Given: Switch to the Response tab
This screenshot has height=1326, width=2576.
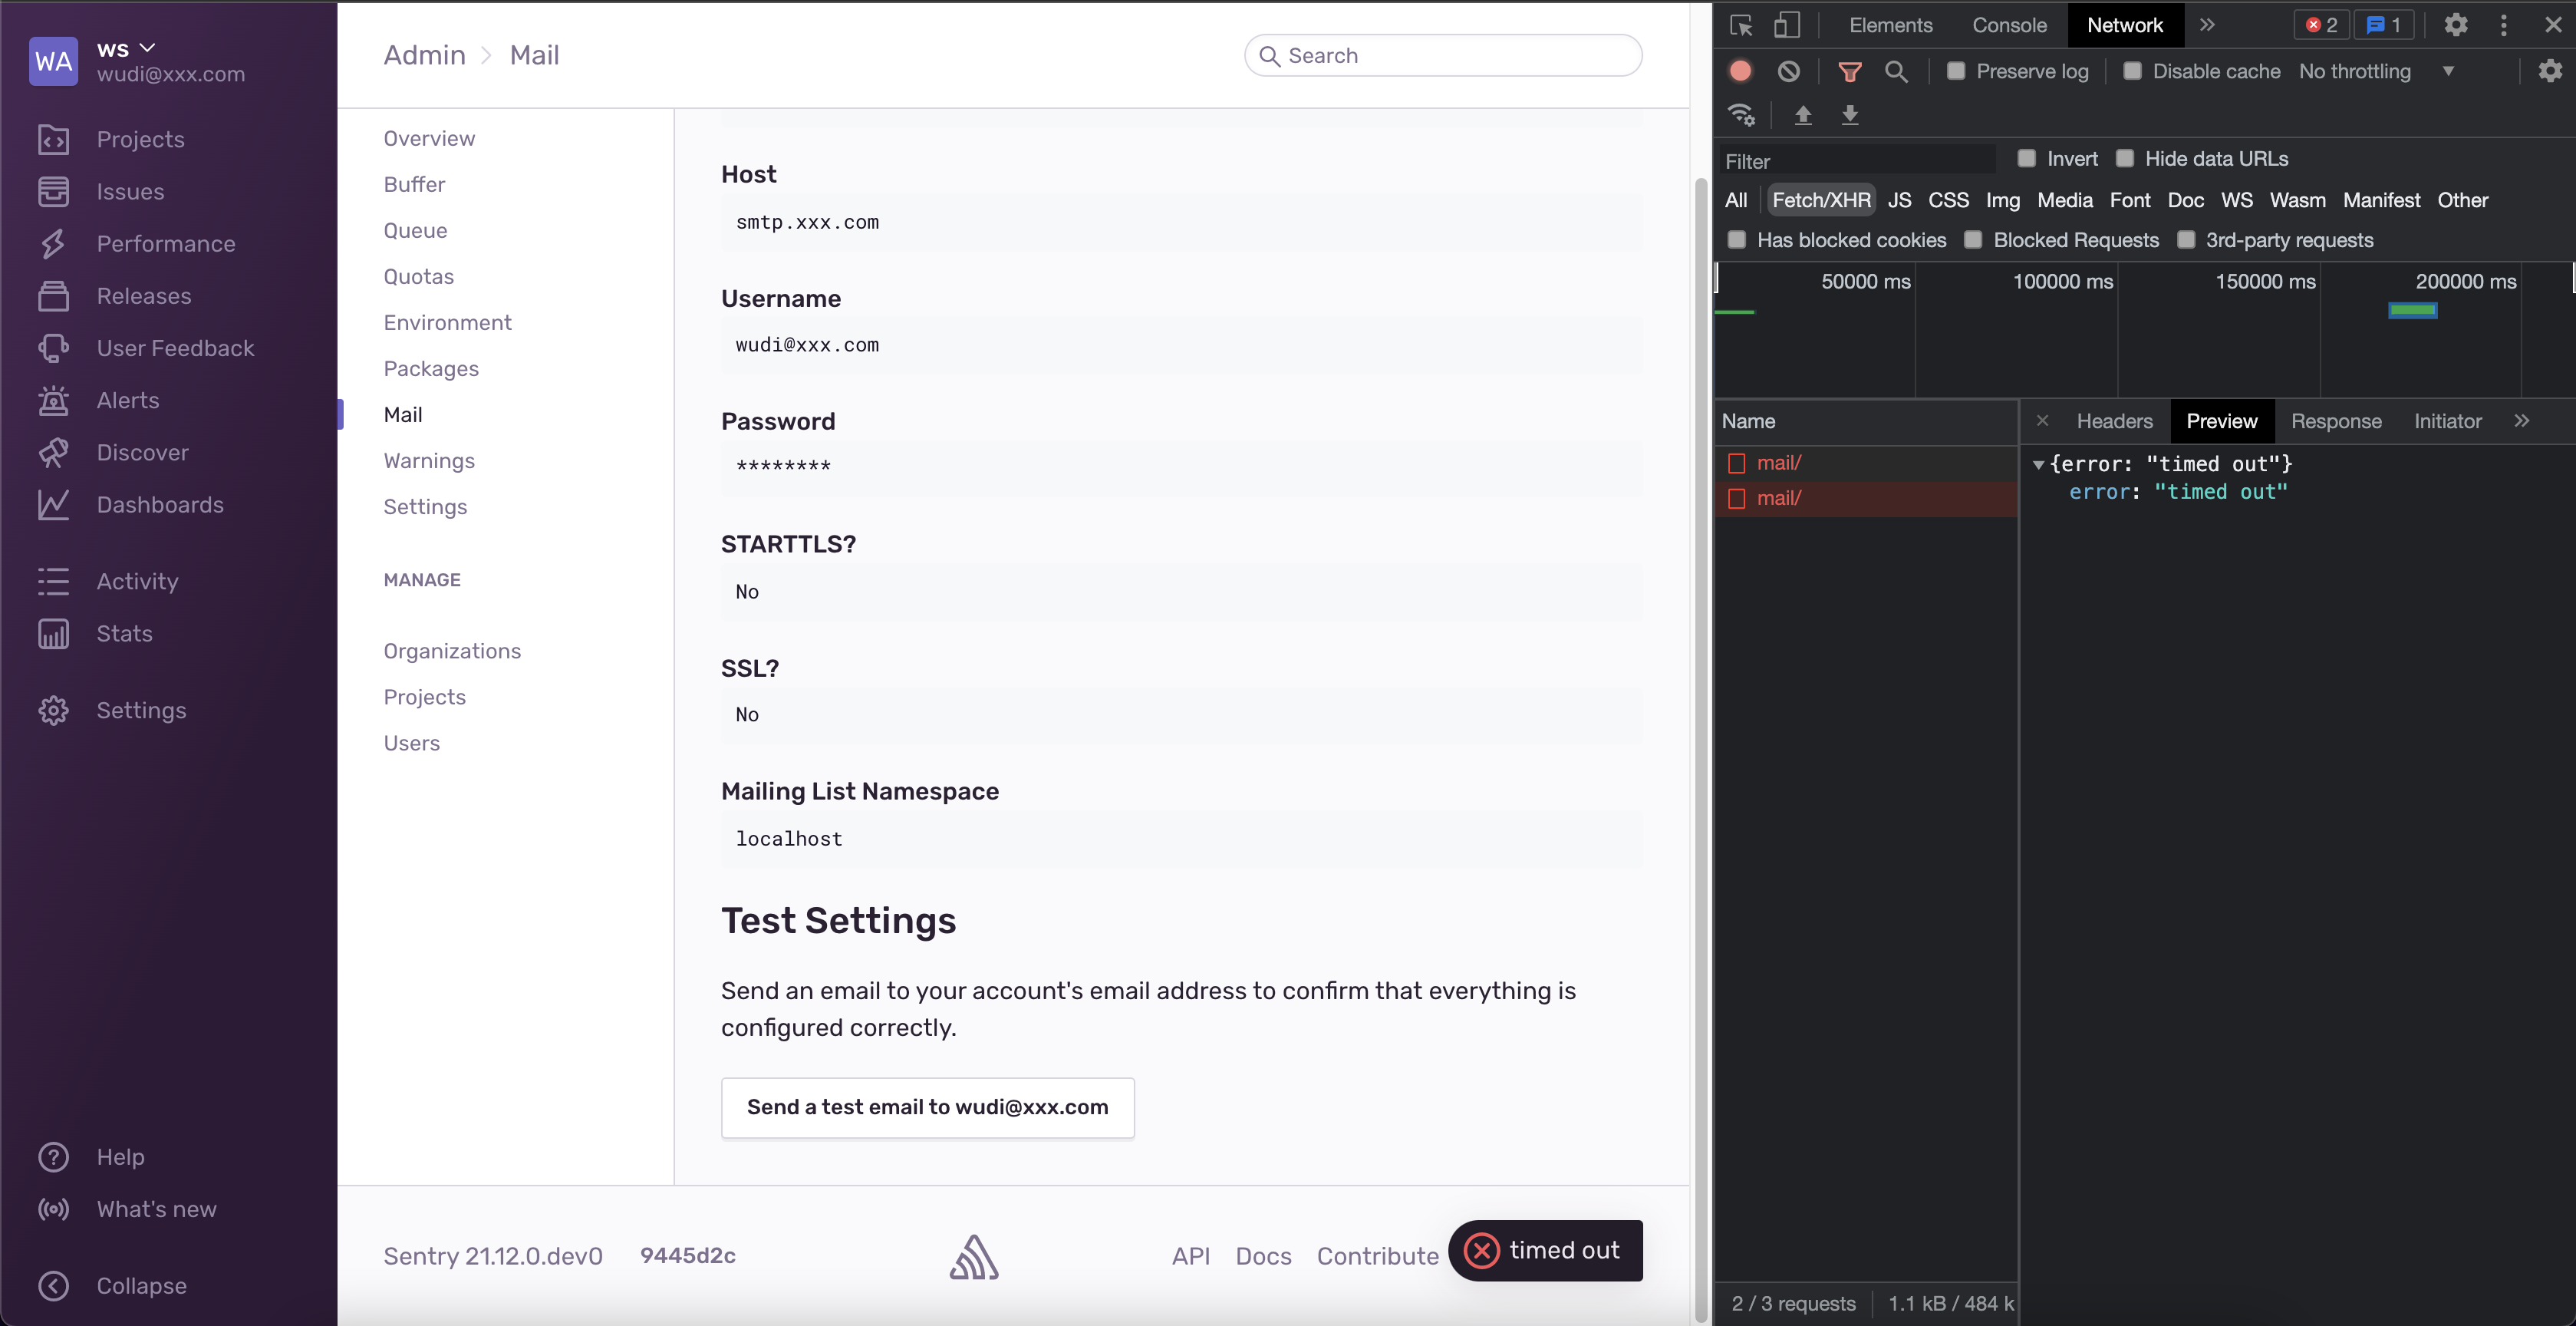Looking at the screenshot, I should (2335, 421).
